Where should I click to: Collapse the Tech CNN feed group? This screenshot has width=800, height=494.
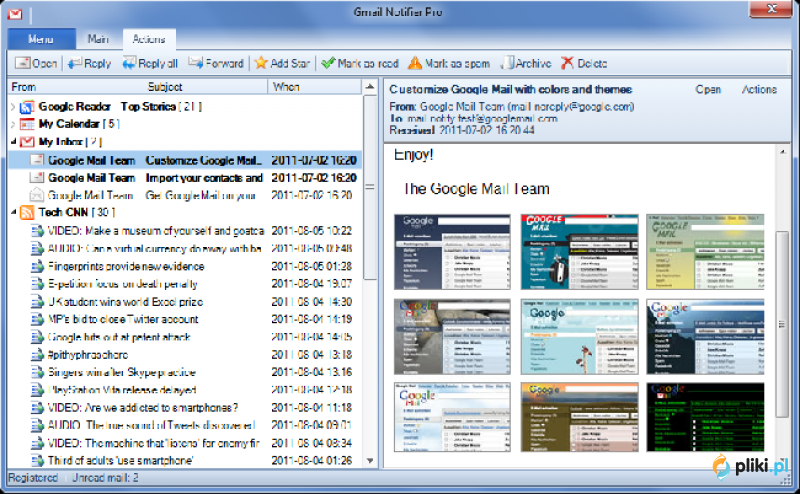(x=13, y=212)
